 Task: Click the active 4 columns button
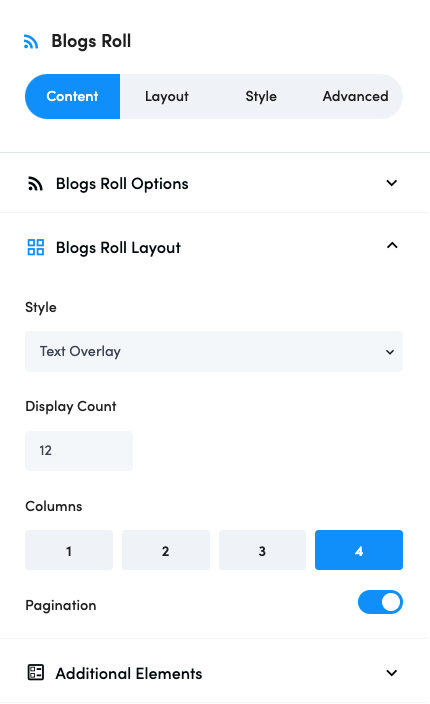coord(359,550)
